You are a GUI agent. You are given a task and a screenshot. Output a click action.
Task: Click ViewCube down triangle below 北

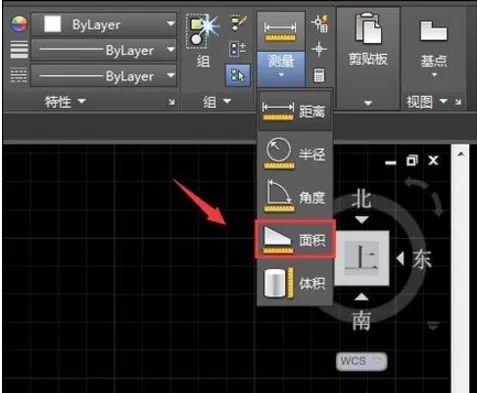coord(362,220)
